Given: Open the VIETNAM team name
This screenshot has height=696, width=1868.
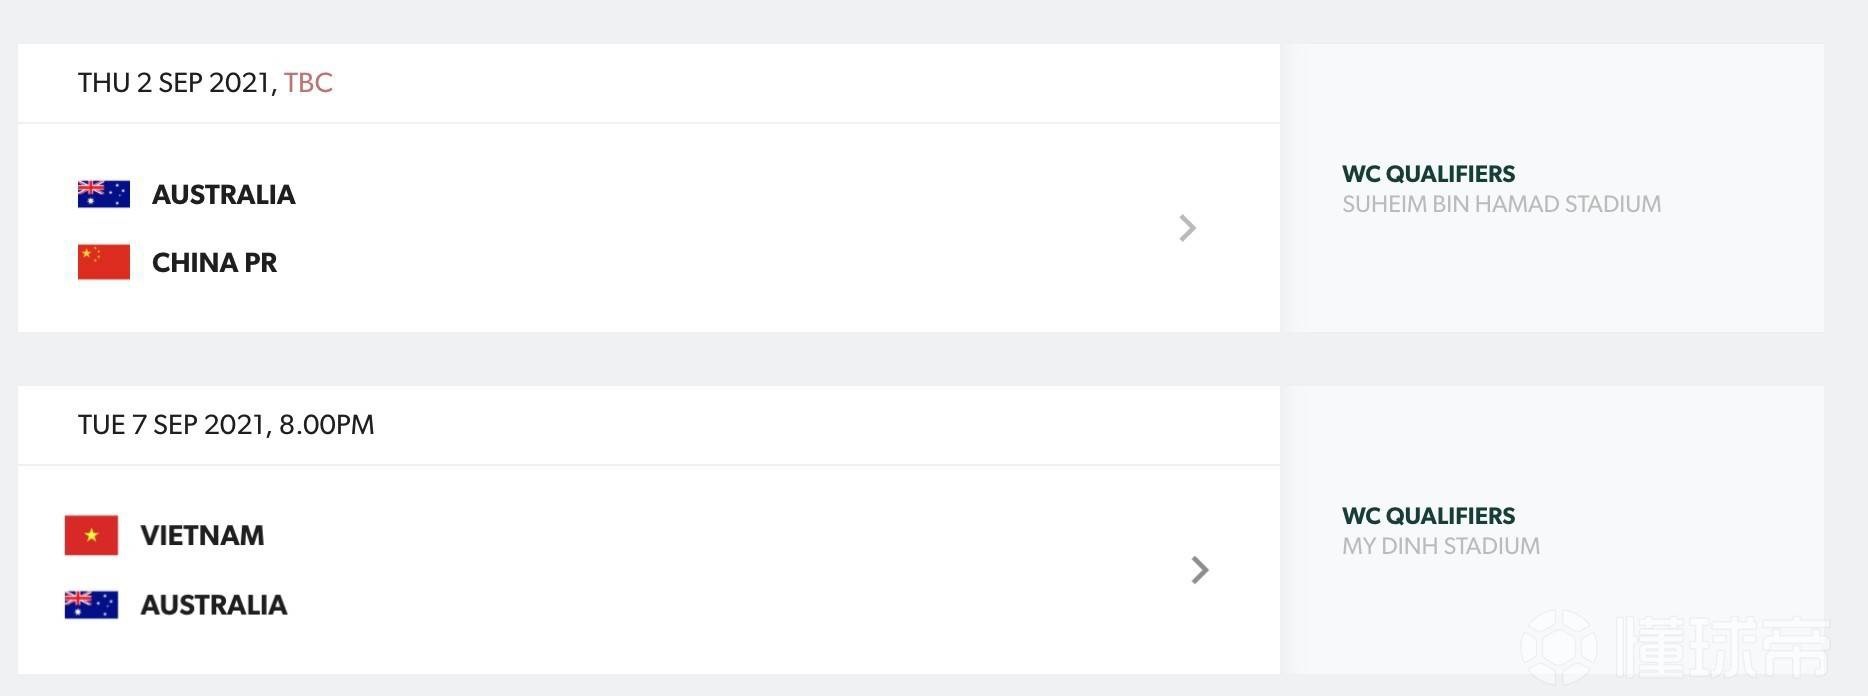Looking at the screenshot, I should [202, 536].
